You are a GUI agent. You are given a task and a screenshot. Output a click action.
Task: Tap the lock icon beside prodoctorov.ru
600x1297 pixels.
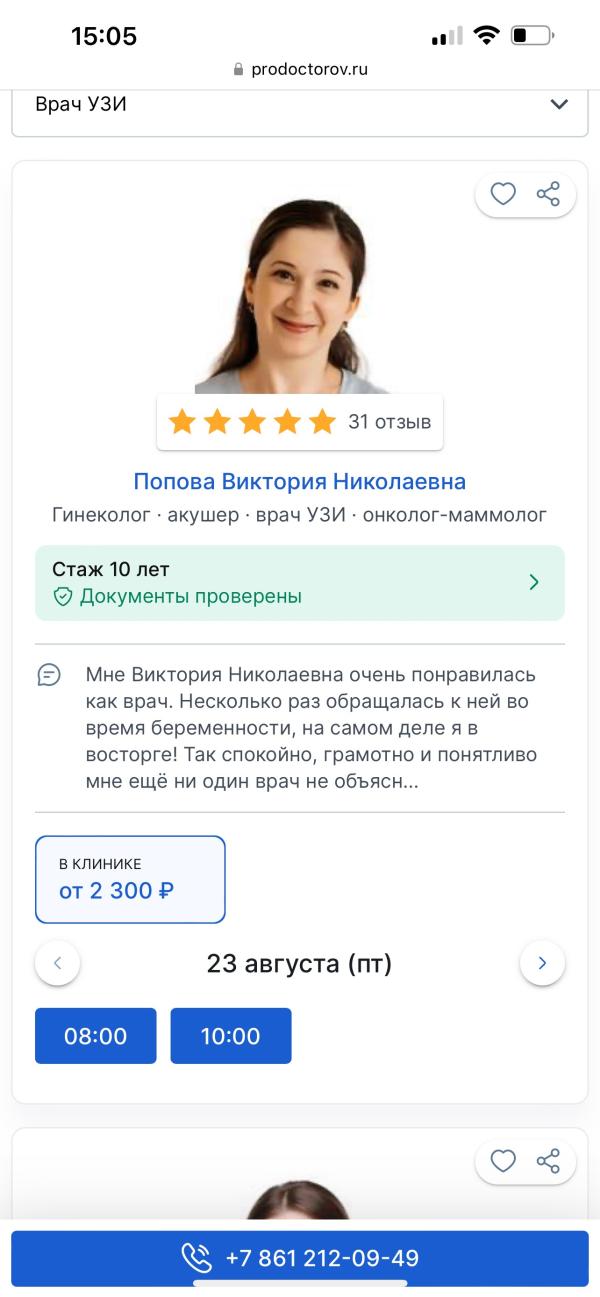coord(238,70)
